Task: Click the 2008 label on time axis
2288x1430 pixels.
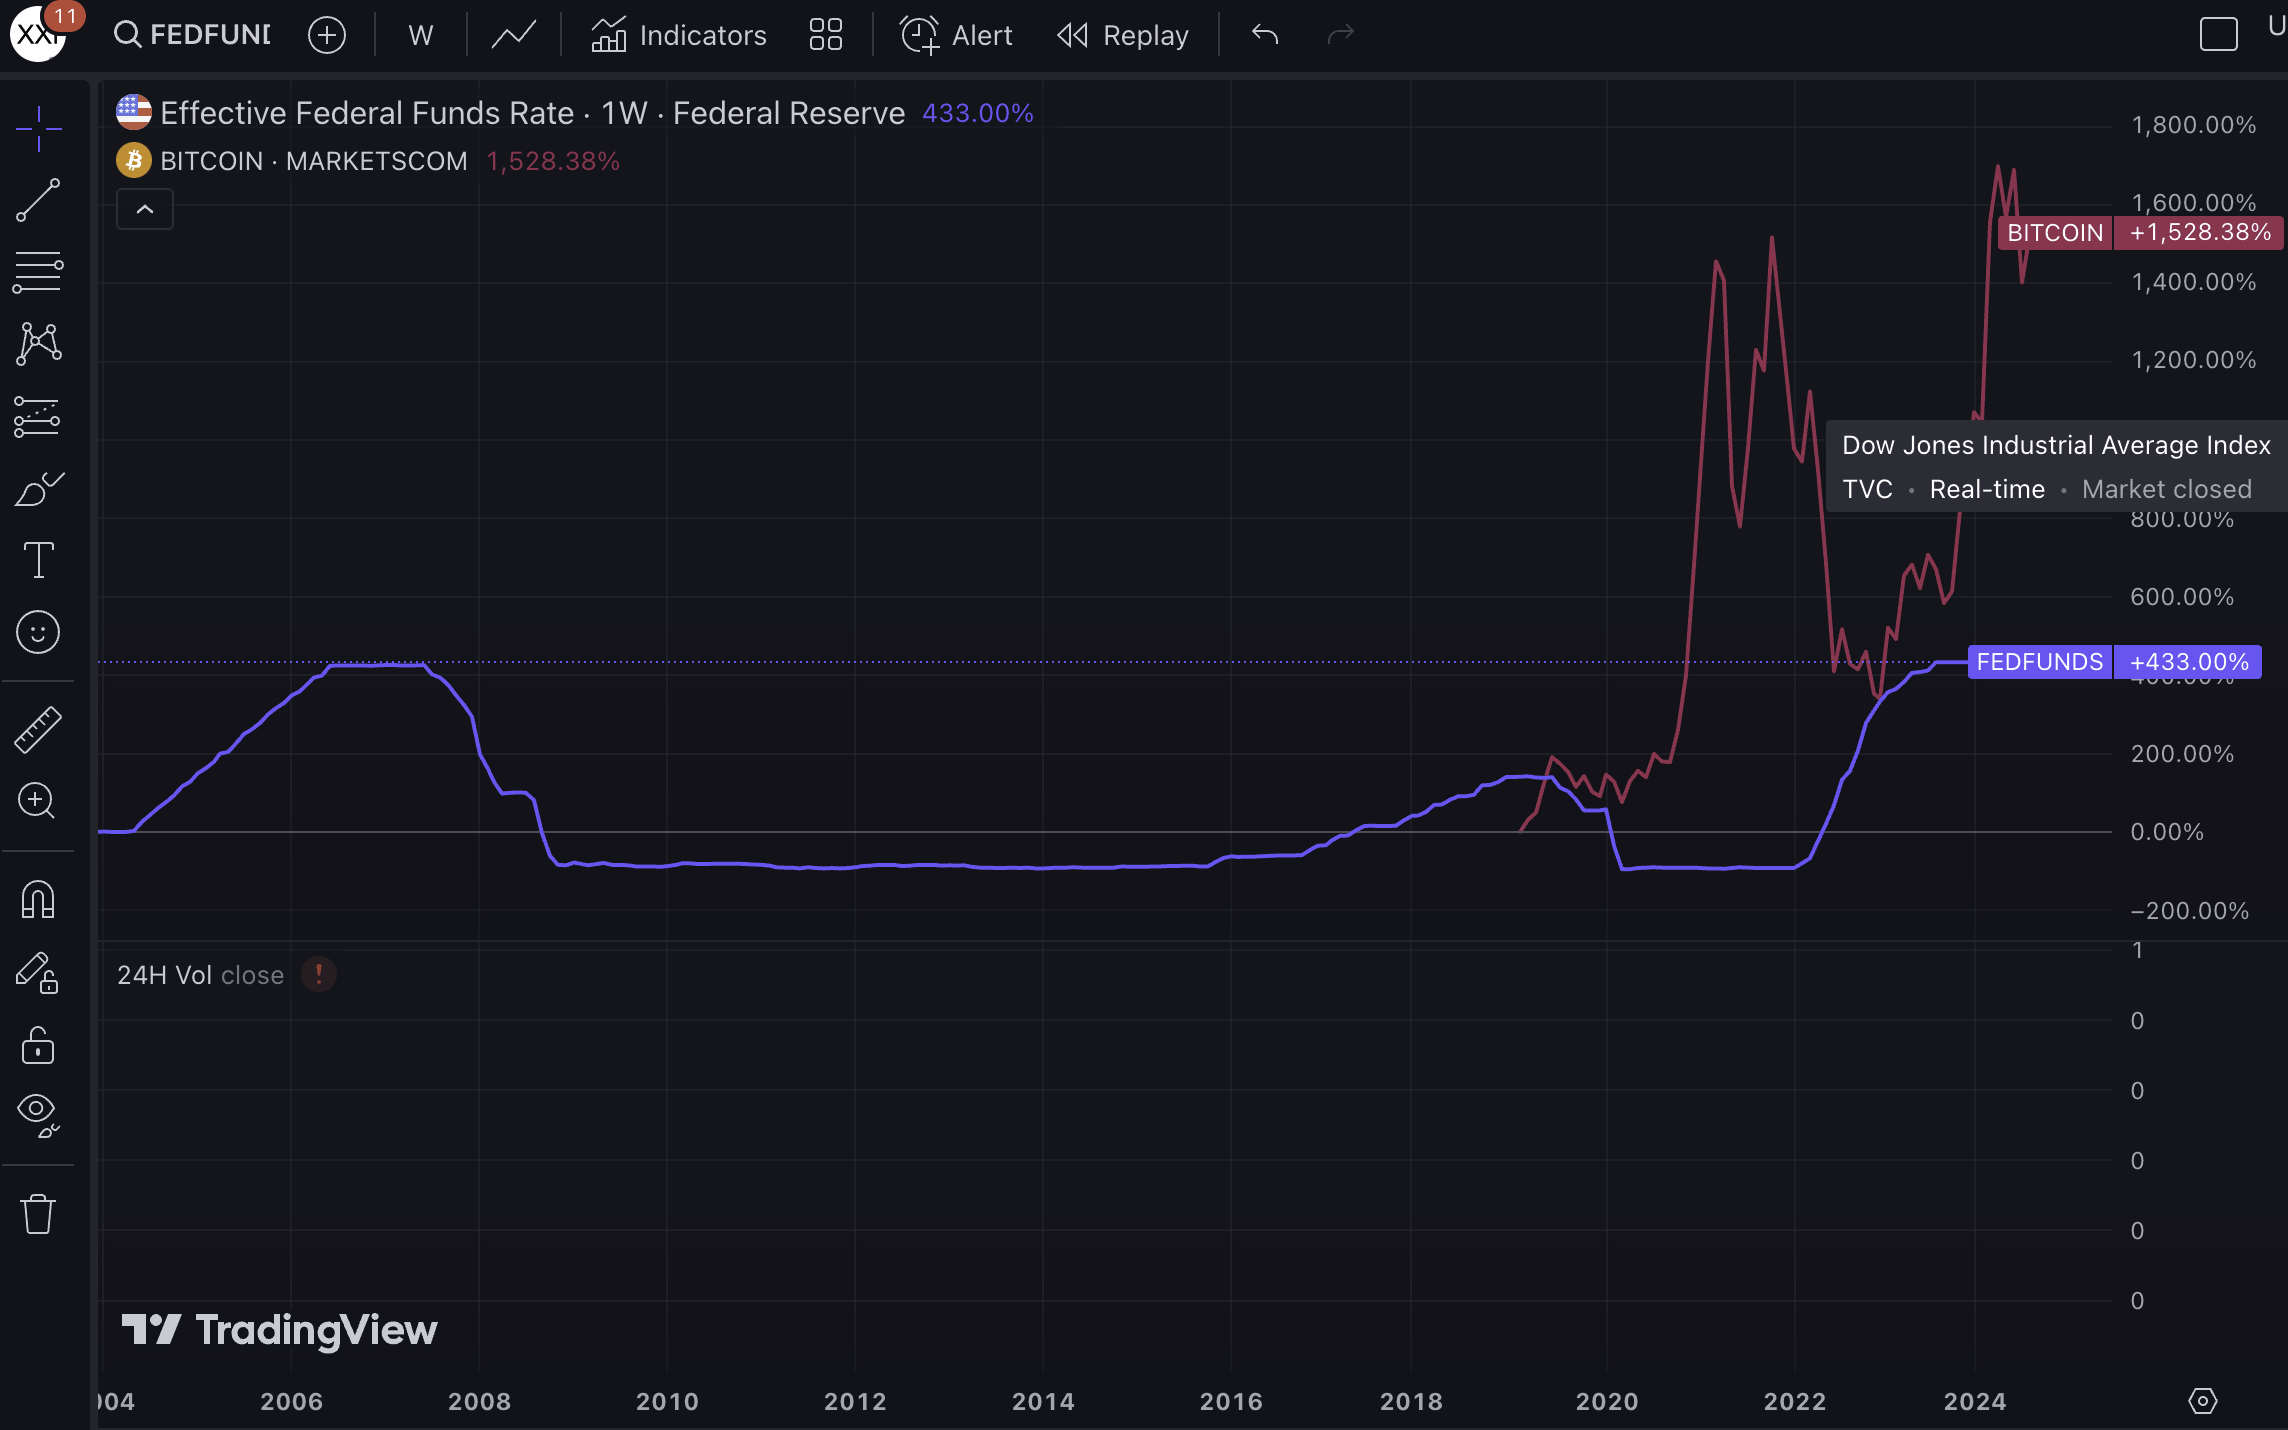Action: point(479,1402)
